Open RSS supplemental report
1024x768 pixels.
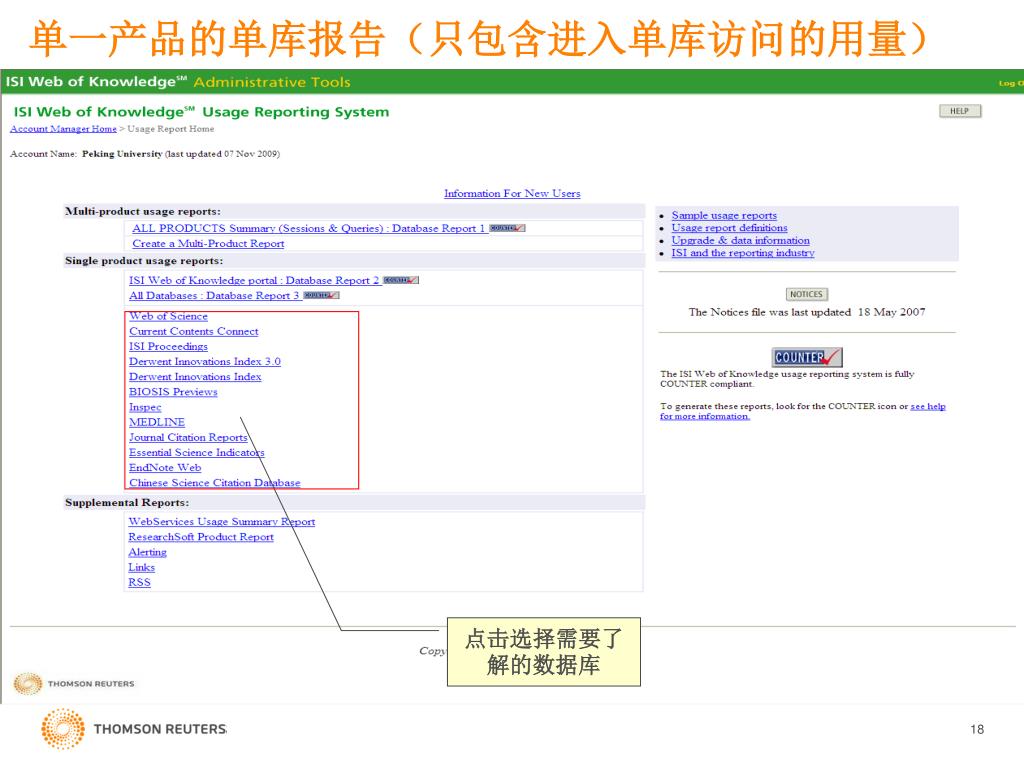pyautogui.click(x=140, y=582)
